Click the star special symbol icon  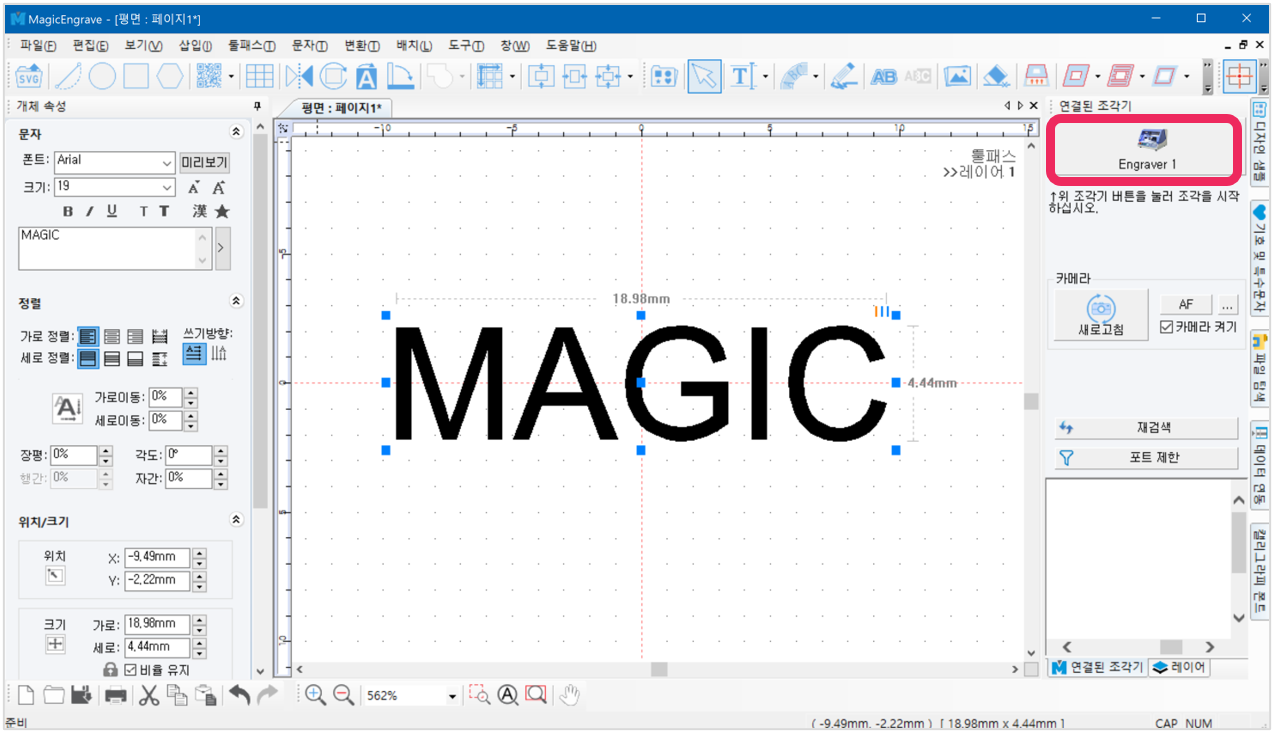[x=222, y=211]
